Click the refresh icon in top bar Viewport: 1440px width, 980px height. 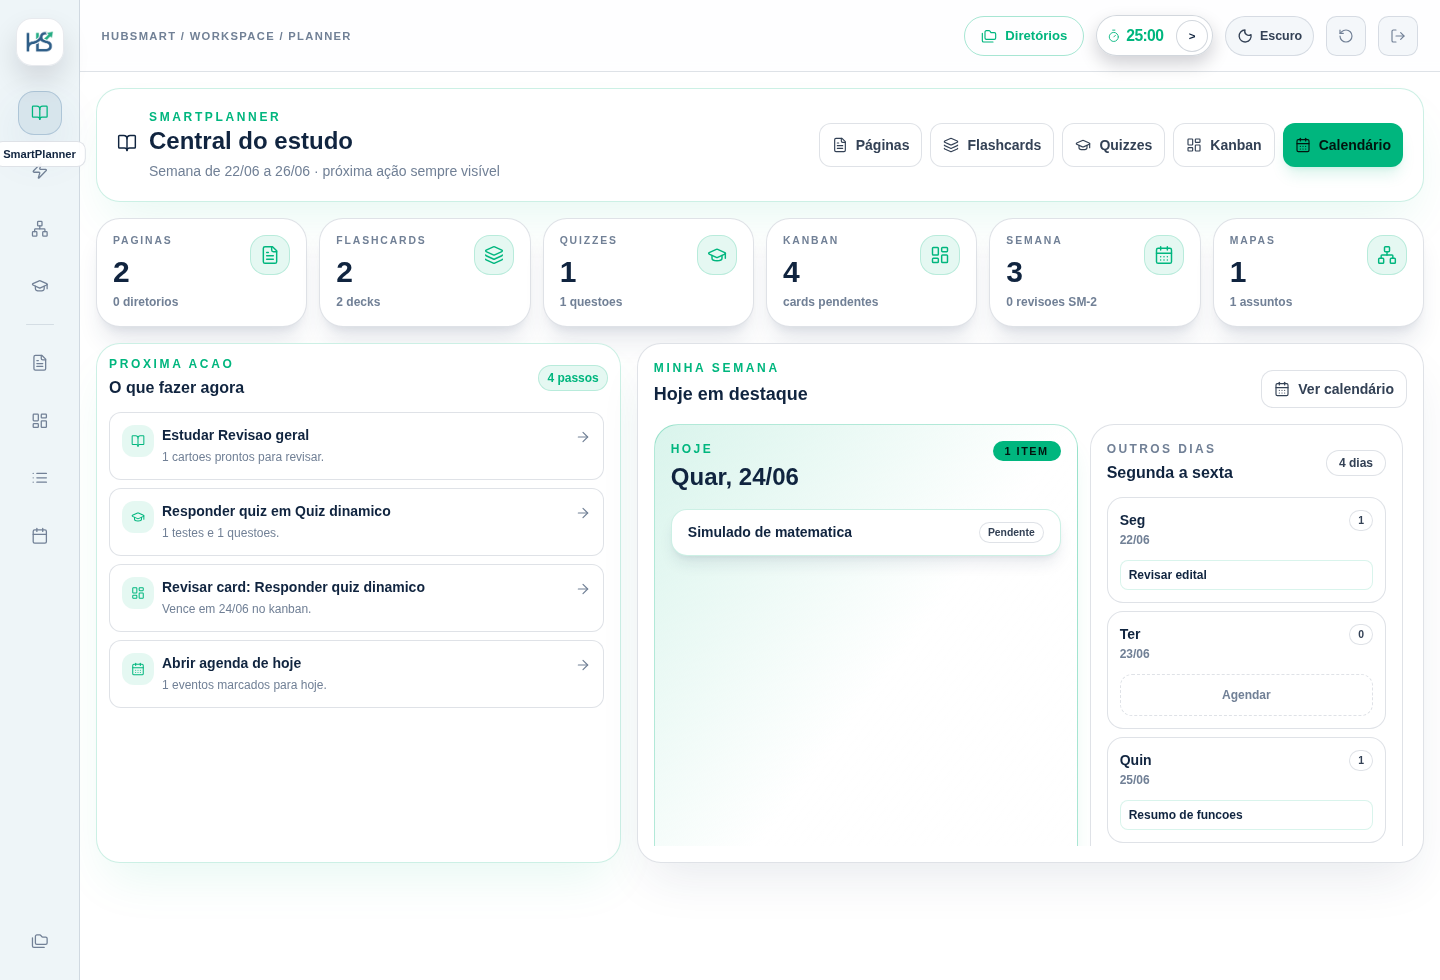click(x=1346, y=36)
